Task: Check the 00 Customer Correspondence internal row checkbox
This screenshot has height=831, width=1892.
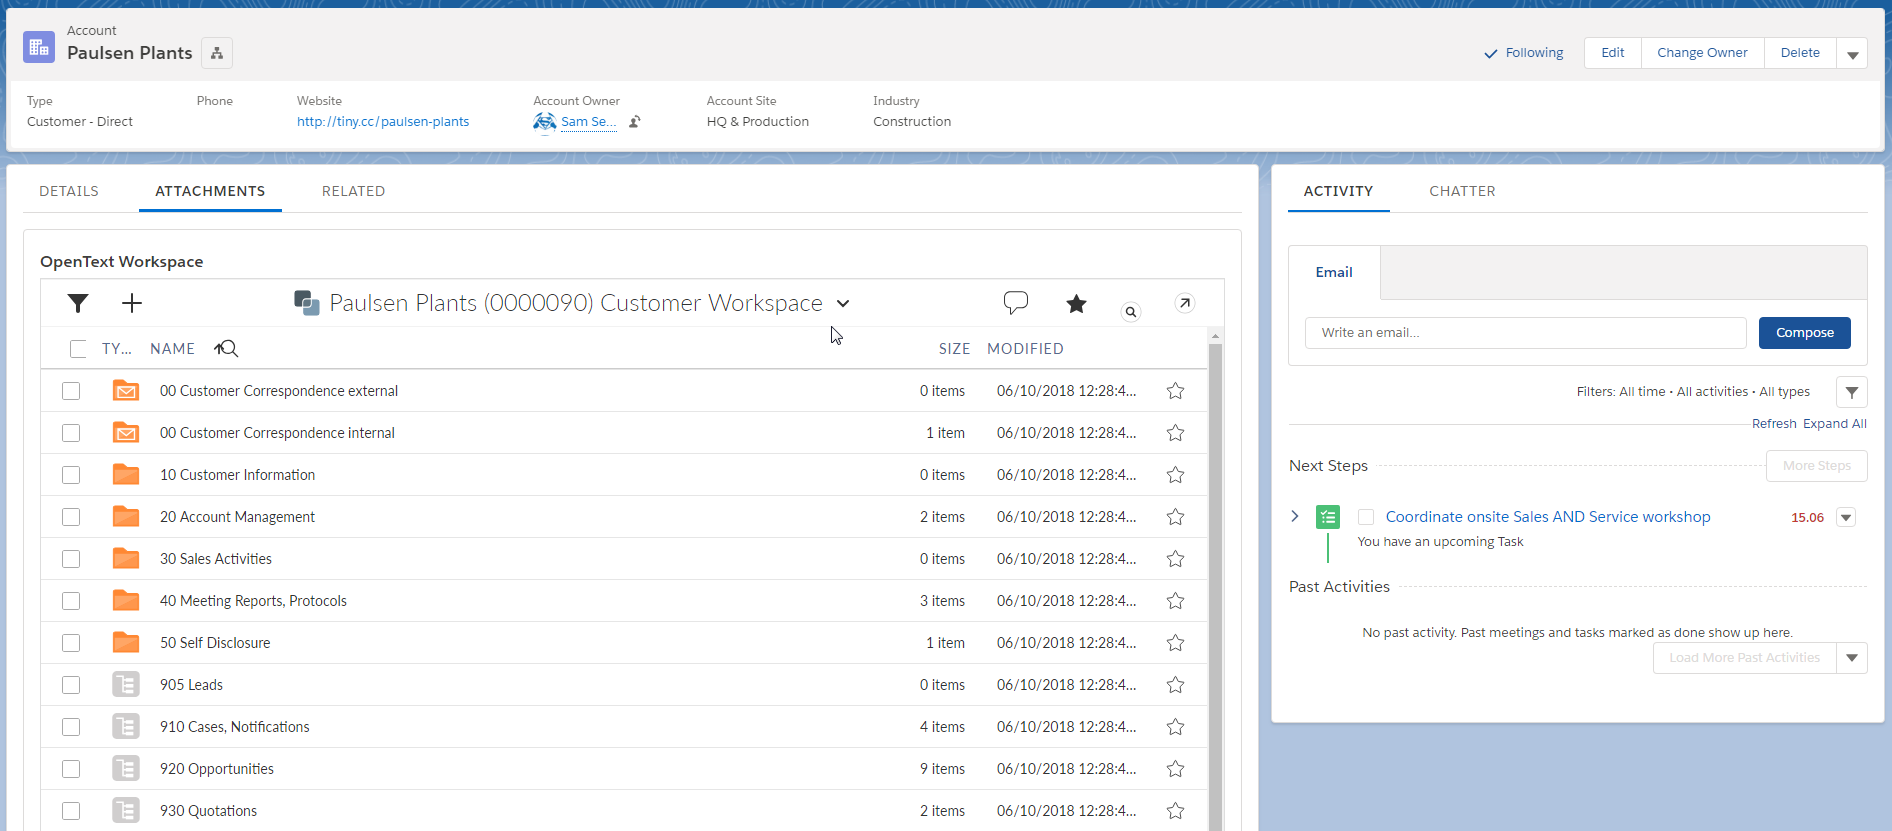Action: click(71, 433)
